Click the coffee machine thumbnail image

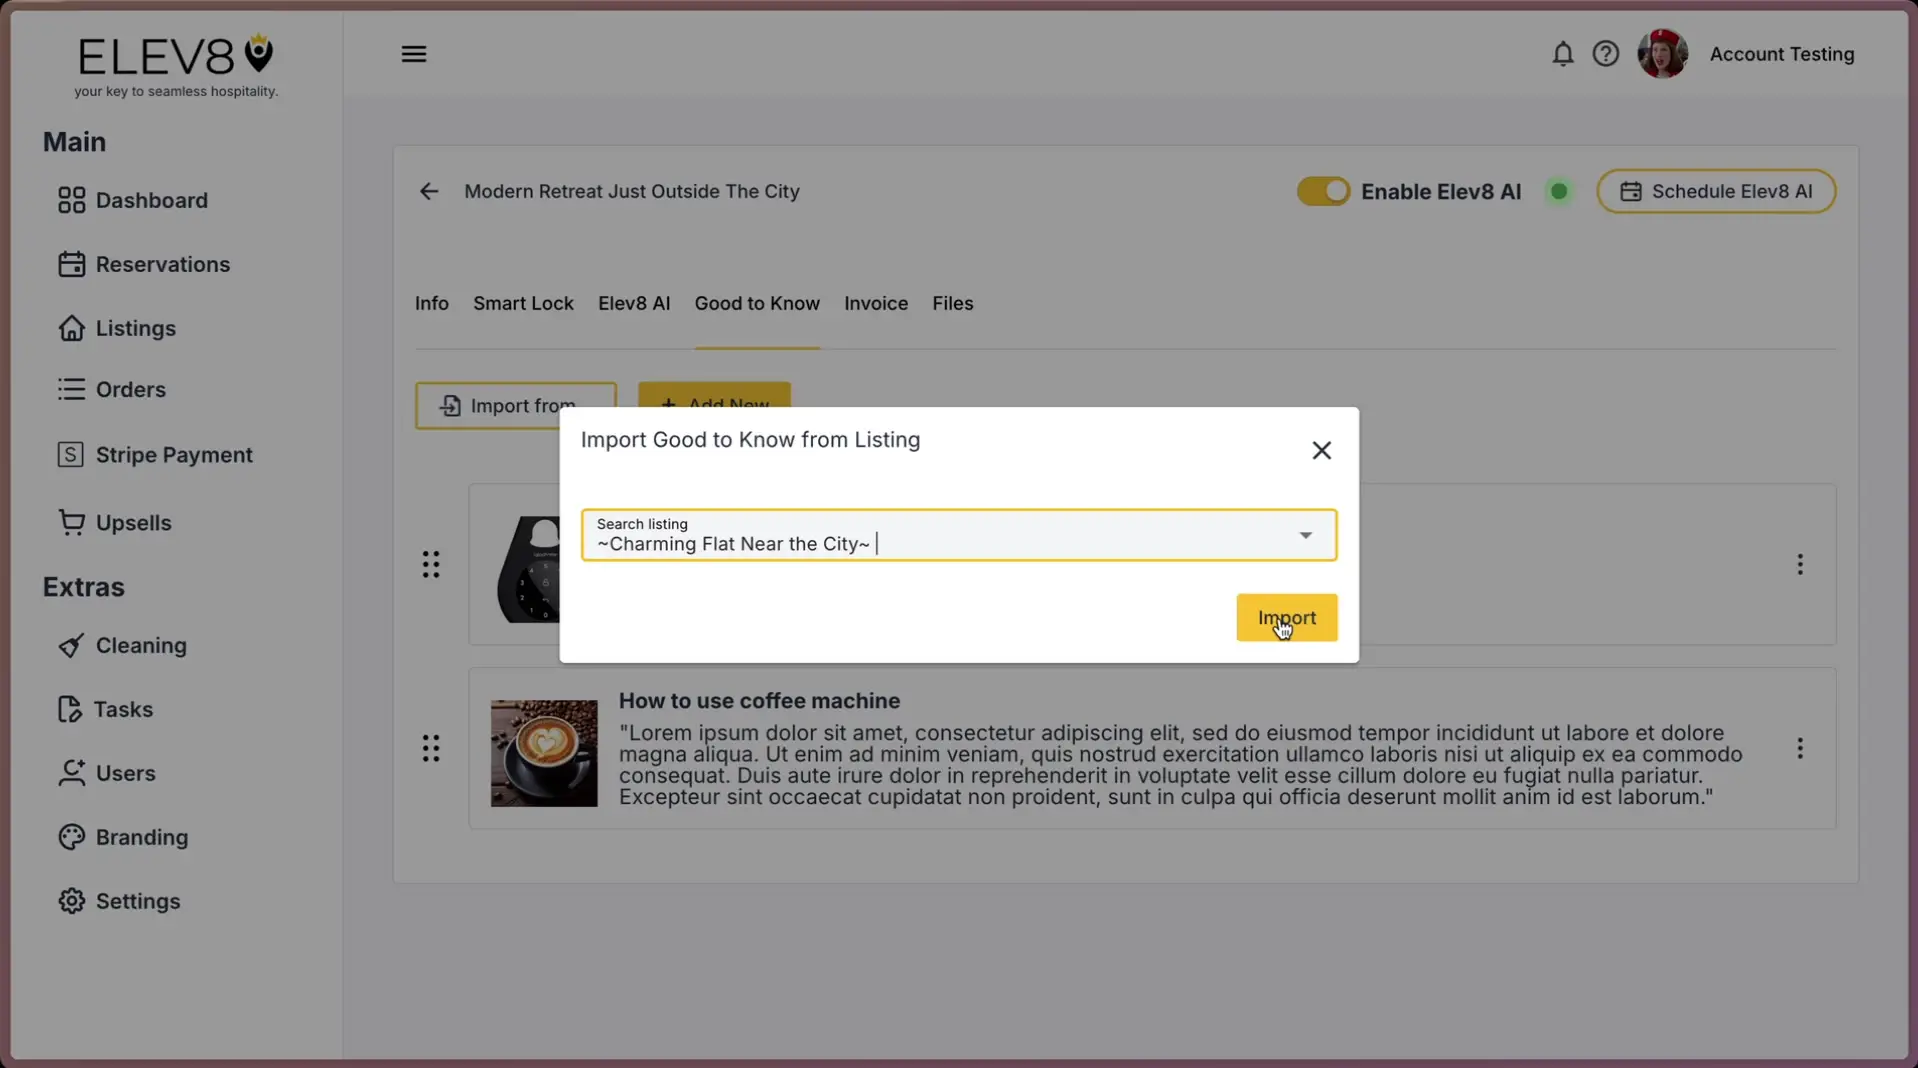(x=544, y=753)
